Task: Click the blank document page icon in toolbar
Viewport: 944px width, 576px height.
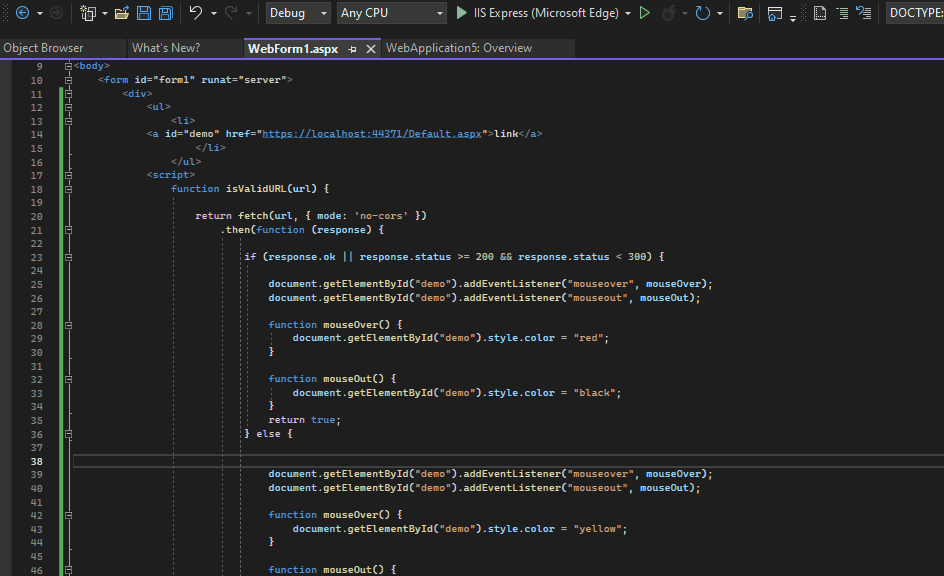Action: [x=819, y=13]
